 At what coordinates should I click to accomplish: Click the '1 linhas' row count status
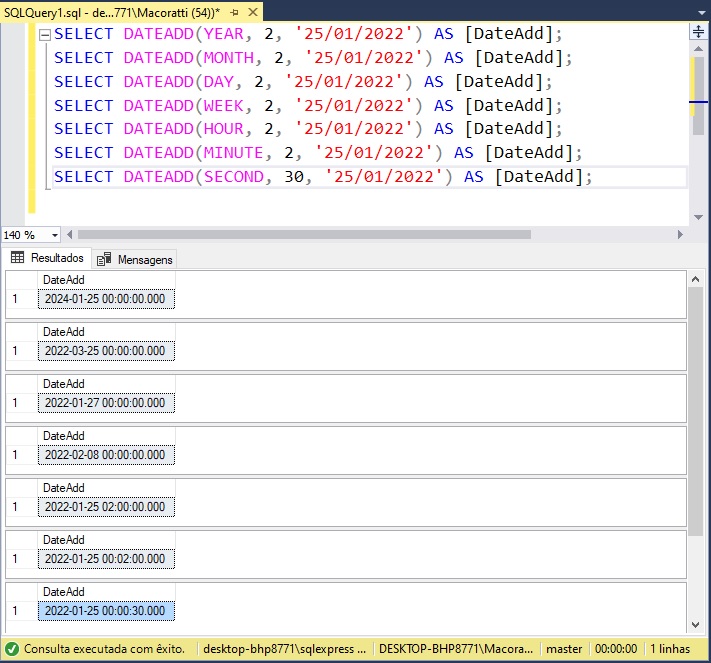pyautogui.click(x=670, y=649)
